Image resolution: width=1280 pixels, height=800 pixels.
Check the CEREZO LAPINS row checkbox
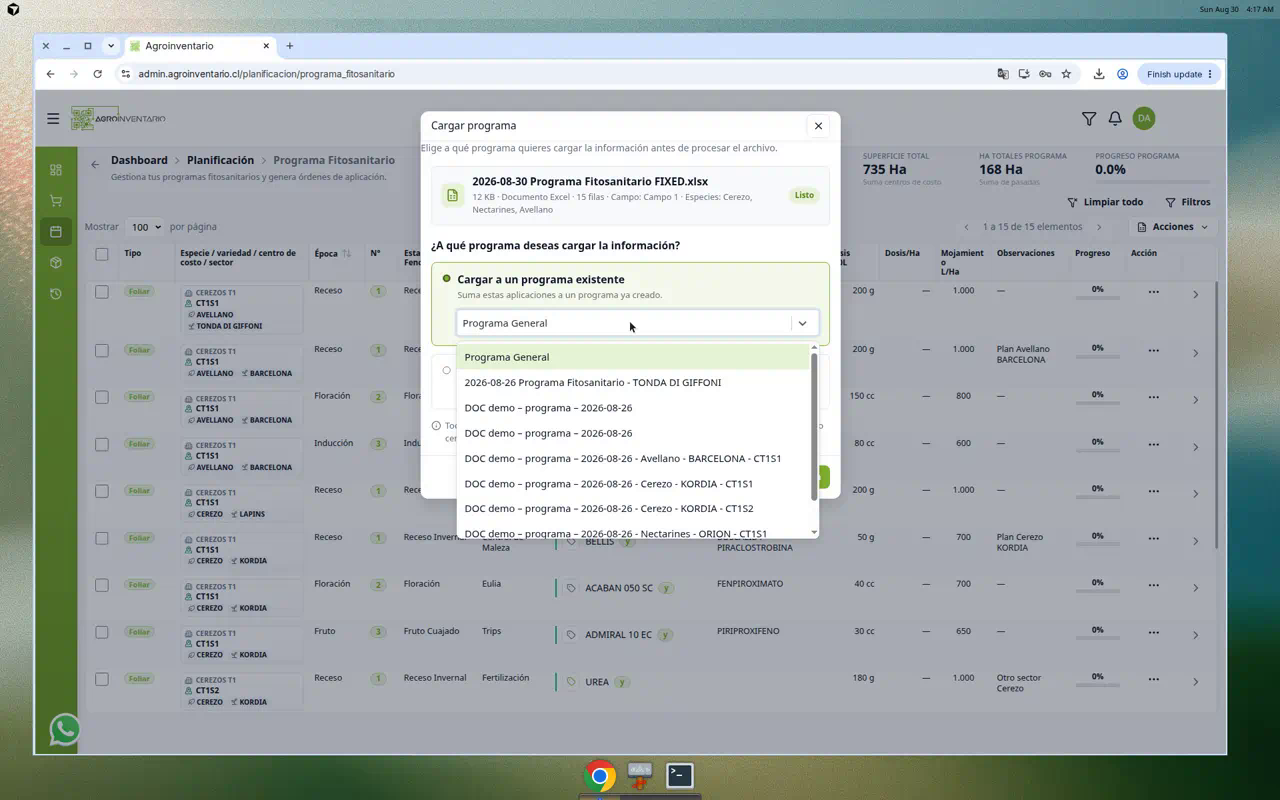click(x=102, y=491)
